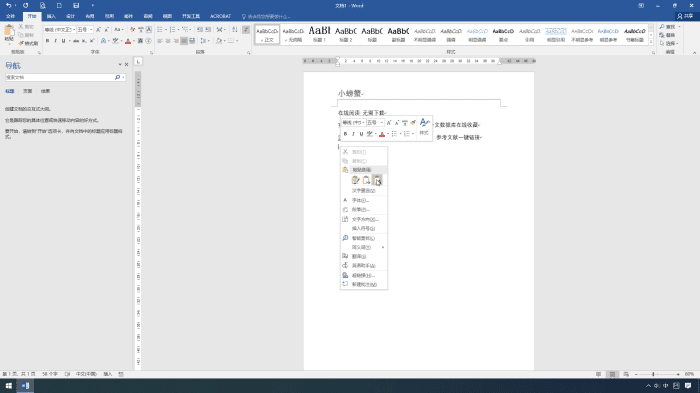This screenshot has height=393, width=700.
Task: Click Word icon in Windows taskbar
Action: pyautogui.click(x=25, y=386)
